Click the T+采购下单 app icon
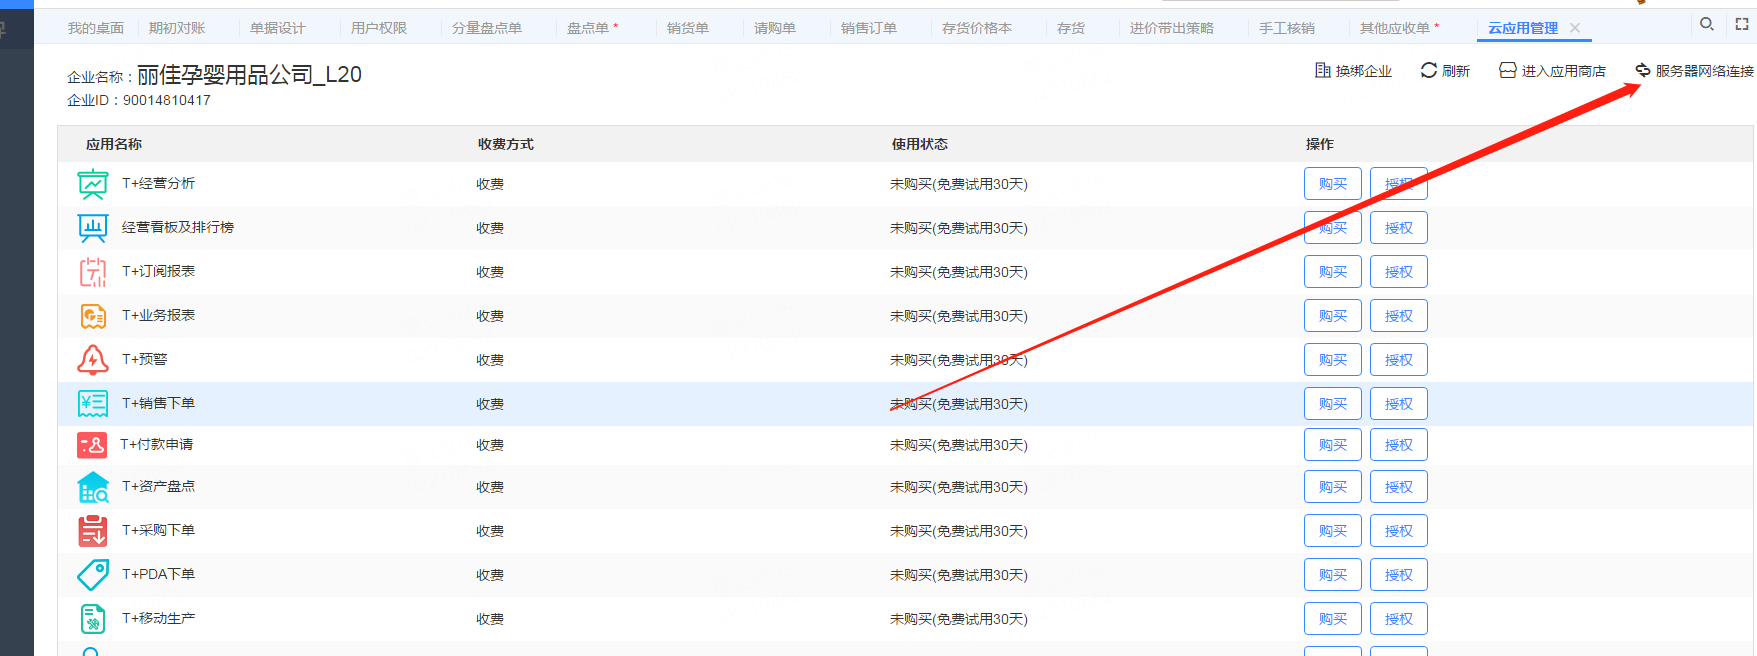Image resolution: width=1757 pixels, height=656 pixels. [93, 531]
